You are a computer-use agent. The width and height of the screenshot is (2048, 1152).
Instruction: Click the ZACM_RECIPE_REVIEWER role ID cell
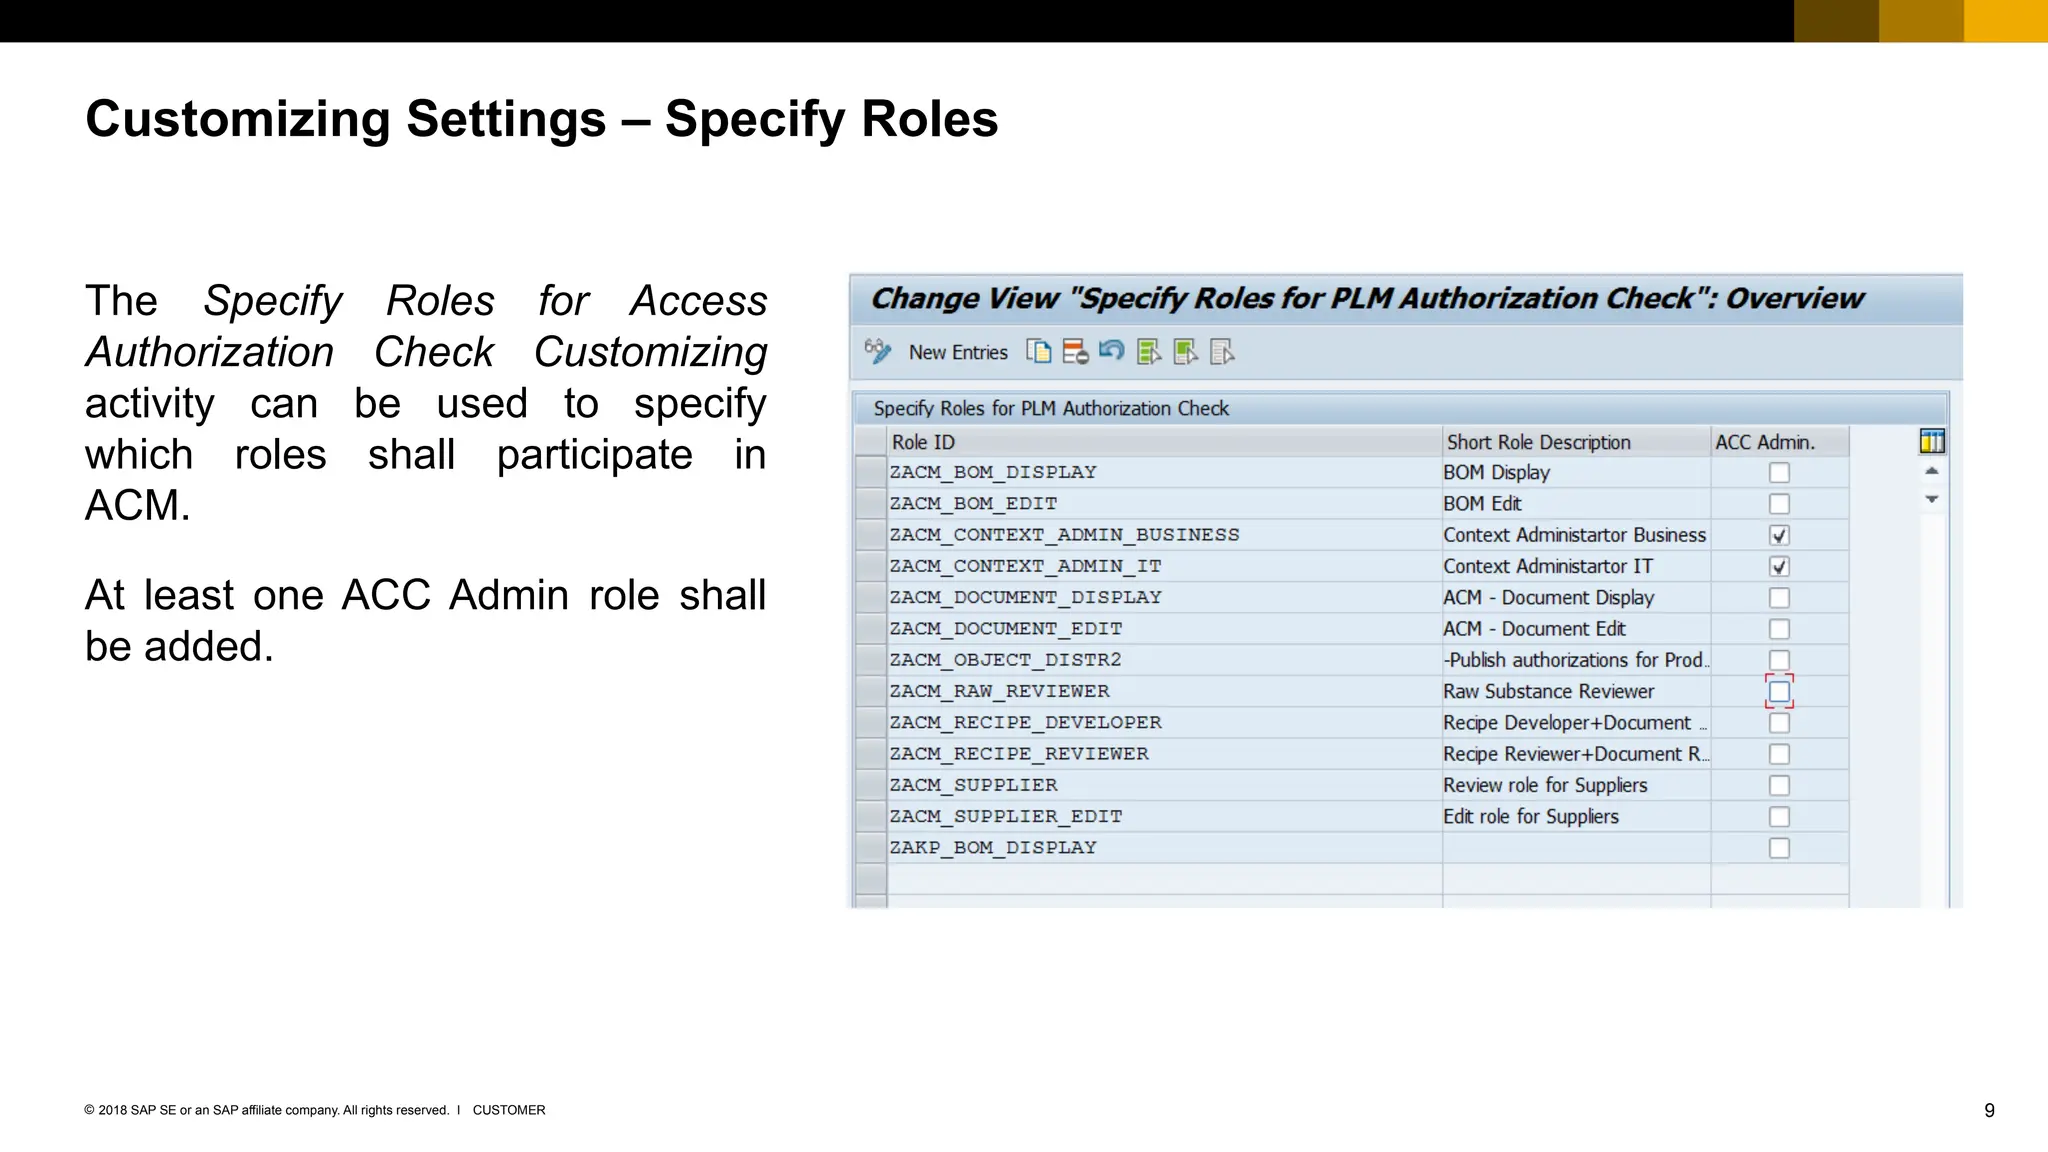[x=1164, y=754]
